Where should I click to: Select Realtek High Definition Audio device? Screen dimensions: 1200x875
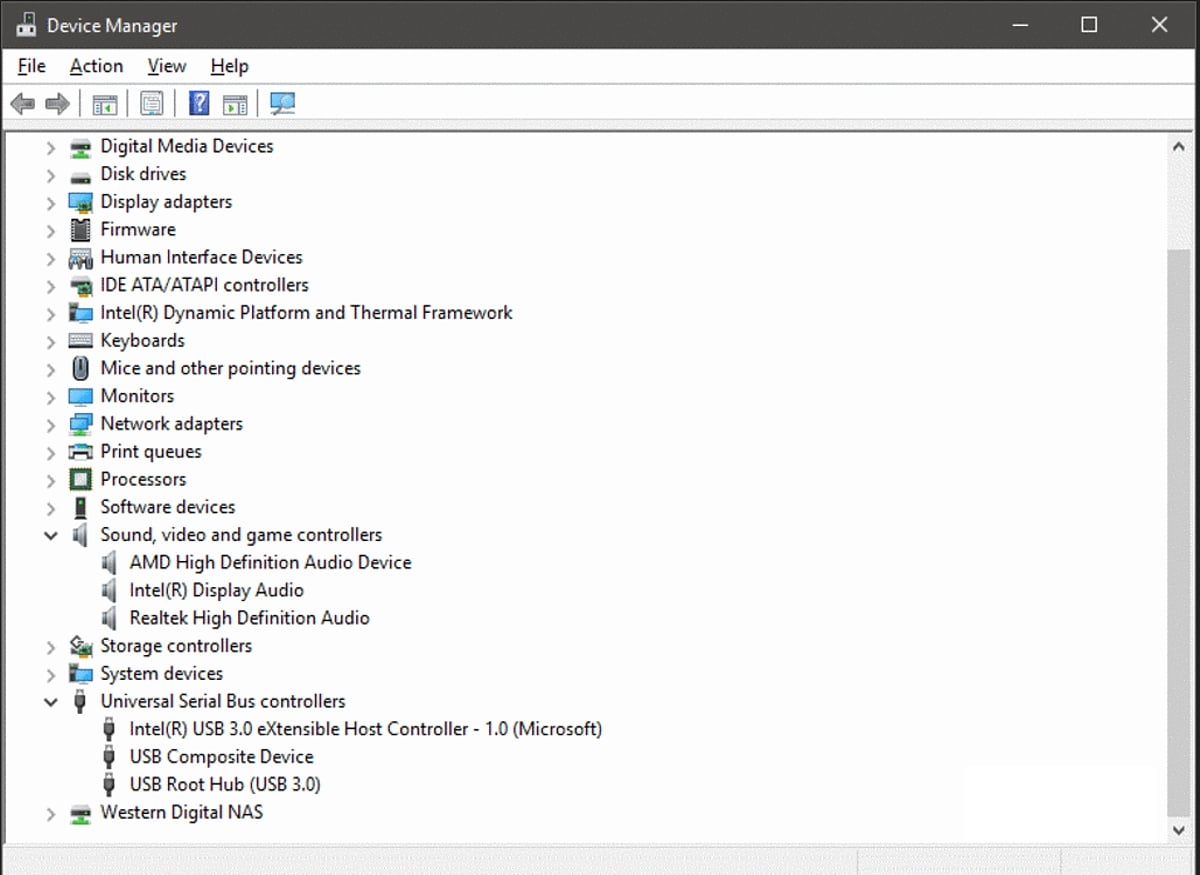click(249, 619)
